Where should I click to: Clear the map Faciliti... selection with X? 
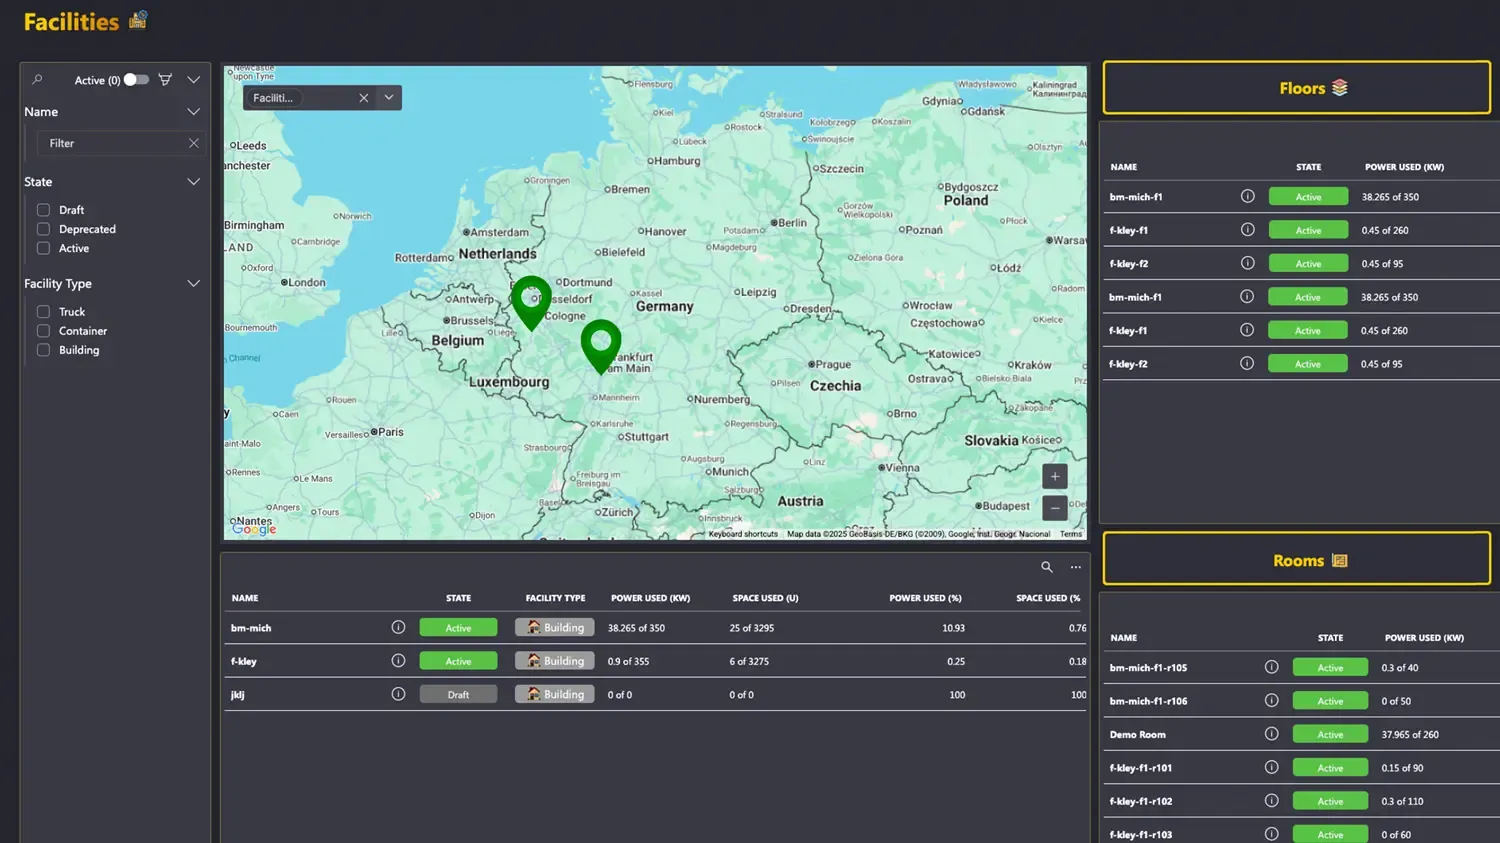[363, 98]
